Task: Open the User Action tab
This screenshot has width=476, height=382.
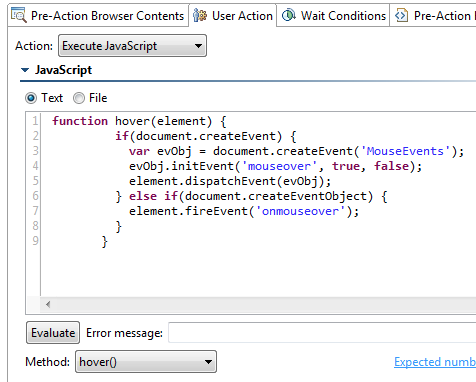Action: [233, 15]
